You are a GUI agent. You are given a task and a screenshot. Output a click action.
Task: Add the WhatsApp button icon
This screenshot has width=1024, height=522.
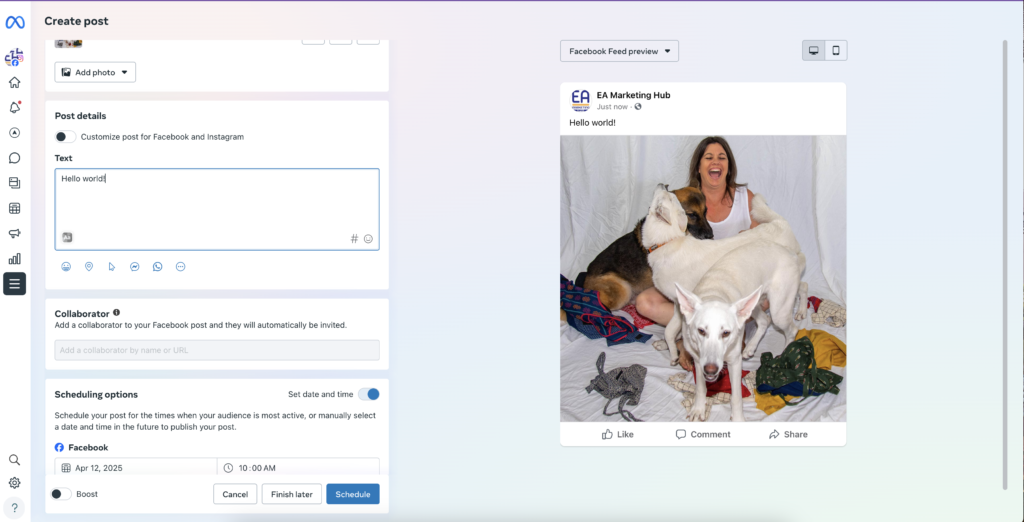pyautogui.click(x=157, y=267)
